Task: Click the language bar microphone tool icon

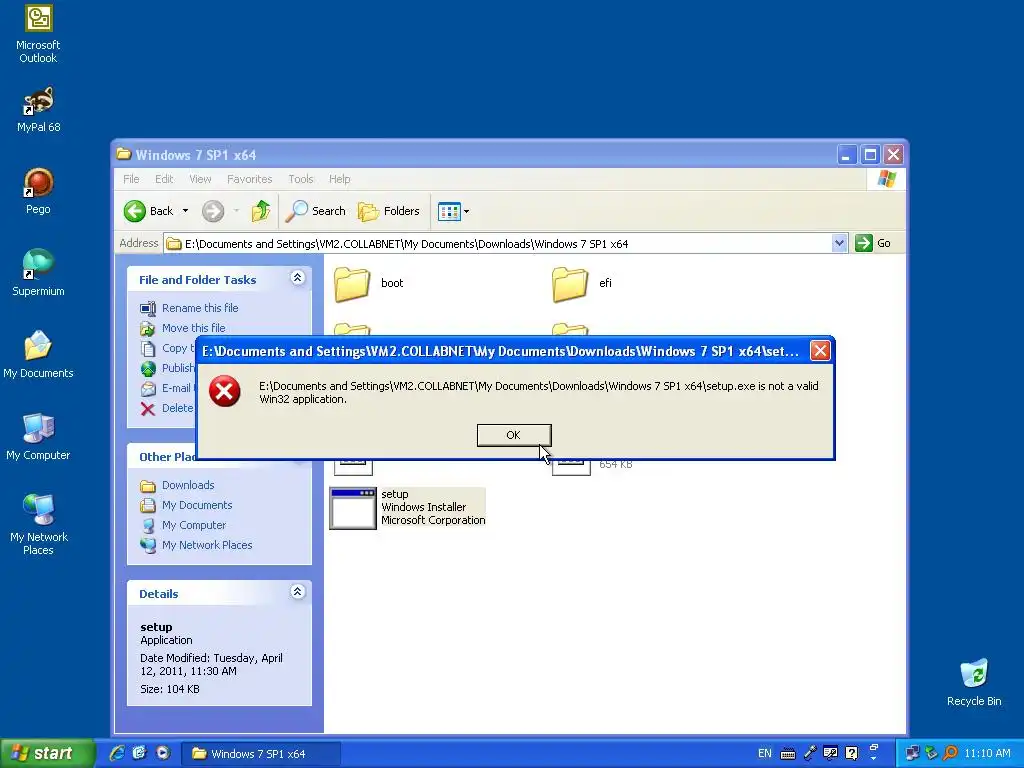Action: tap(810, 754)
